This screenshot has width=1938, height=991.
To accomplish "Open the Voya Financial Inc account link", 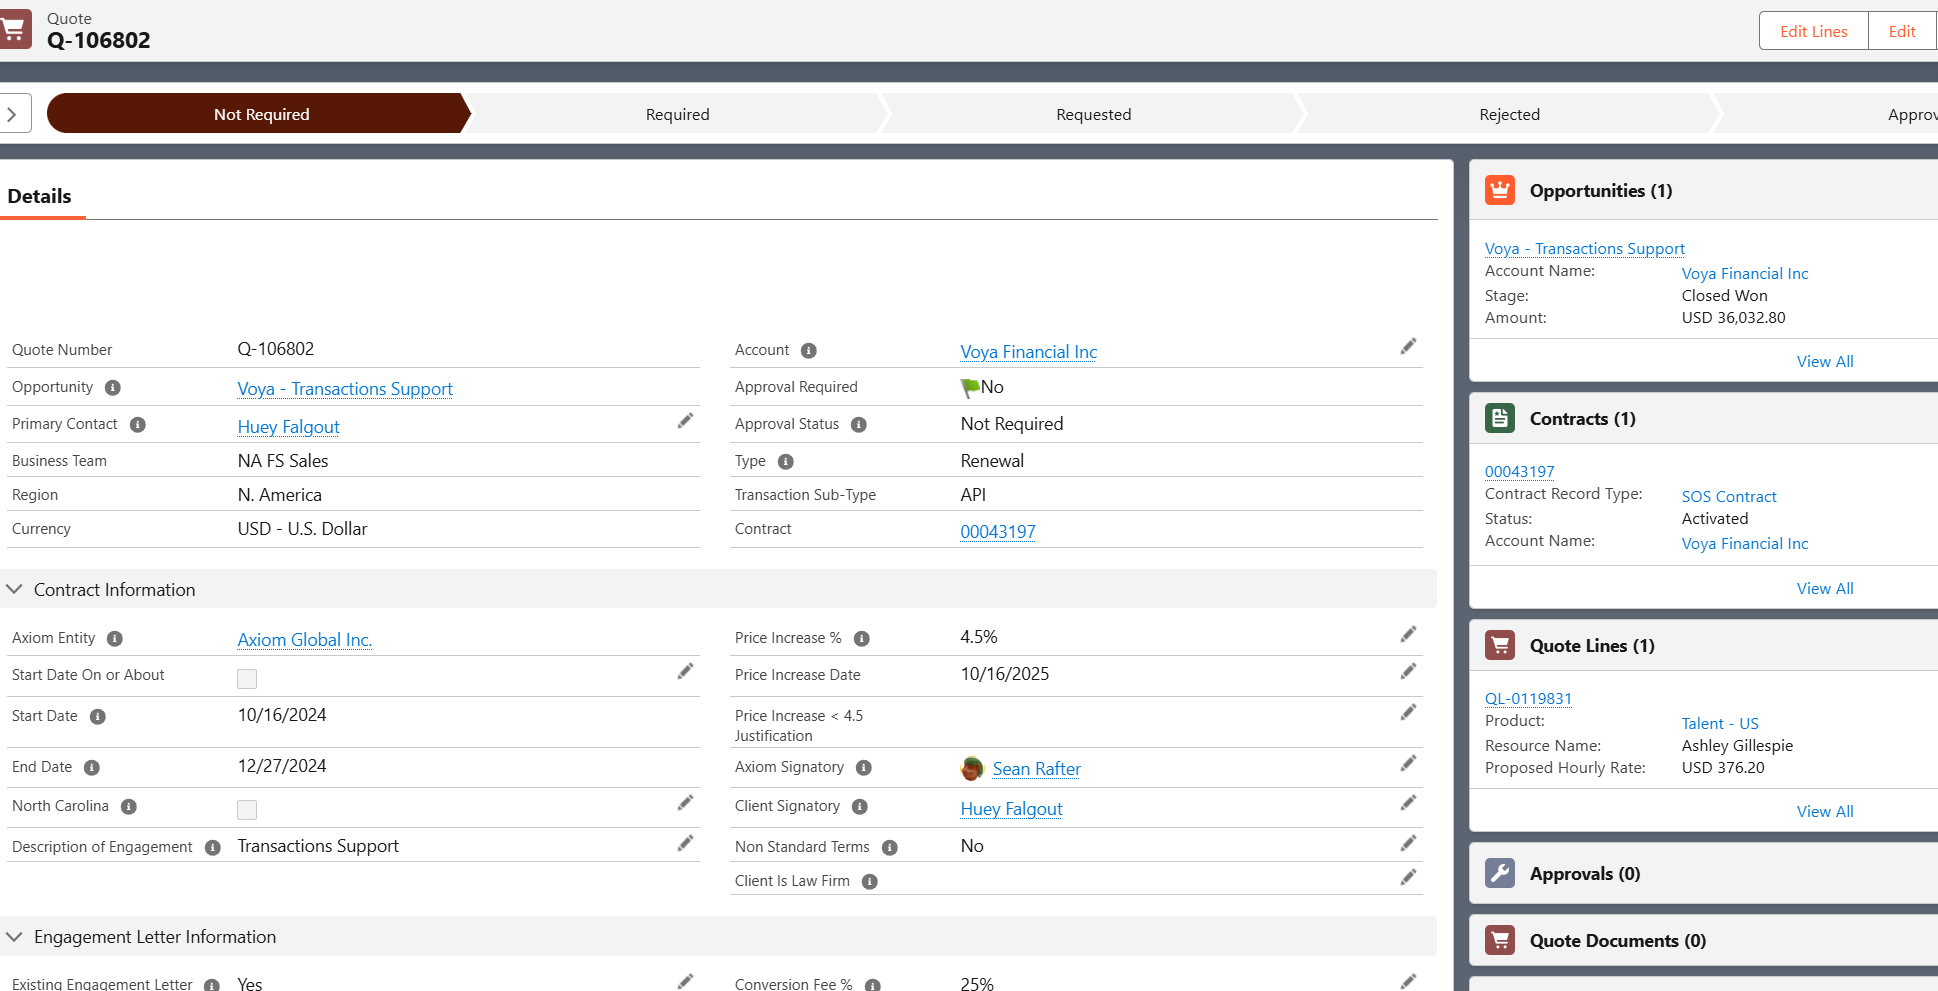I will click(1028, 352).
